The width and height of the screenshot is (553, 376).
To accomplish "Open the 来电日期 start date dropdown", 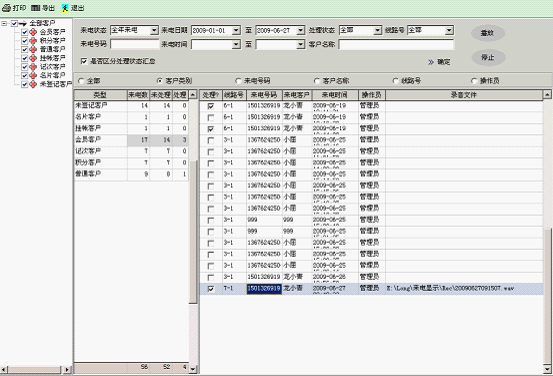I will point(236,31).
